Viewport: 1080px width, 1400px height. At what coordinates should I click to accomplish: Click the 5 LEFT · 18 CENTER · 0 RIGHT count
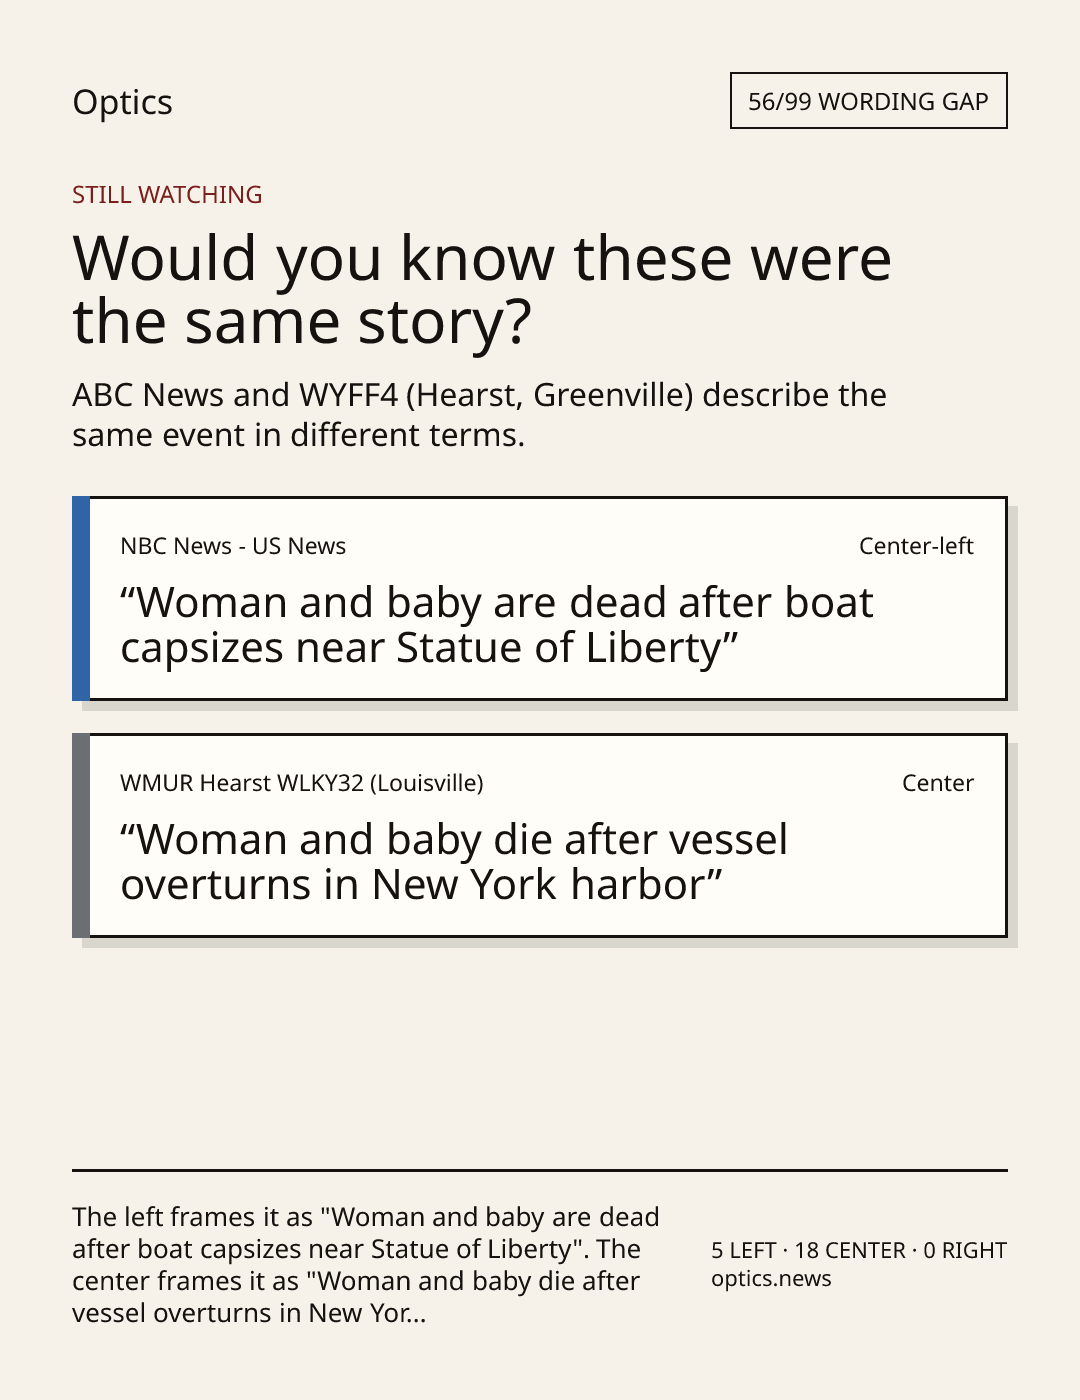859,1250
